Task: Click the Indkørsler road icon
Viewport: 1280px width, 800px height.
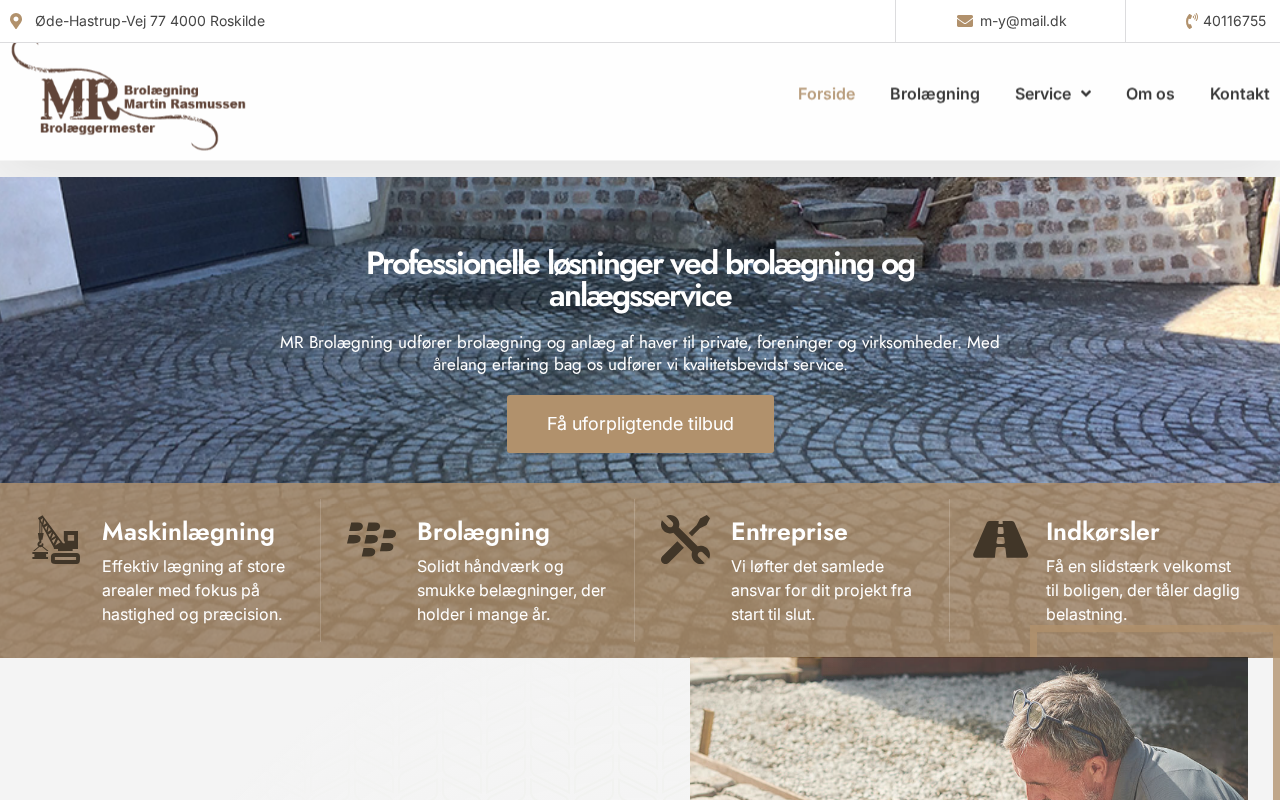Action: 1000,540
